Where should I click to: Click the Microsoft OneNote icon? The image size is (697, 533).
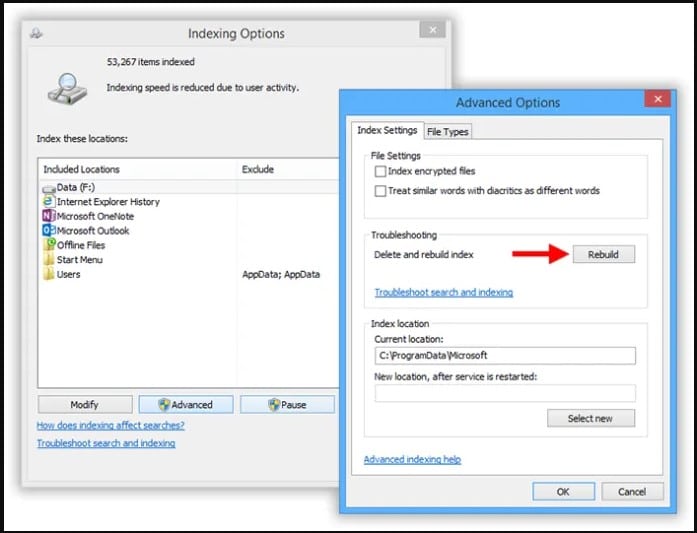pyautogui.click(x=48, y=216)
